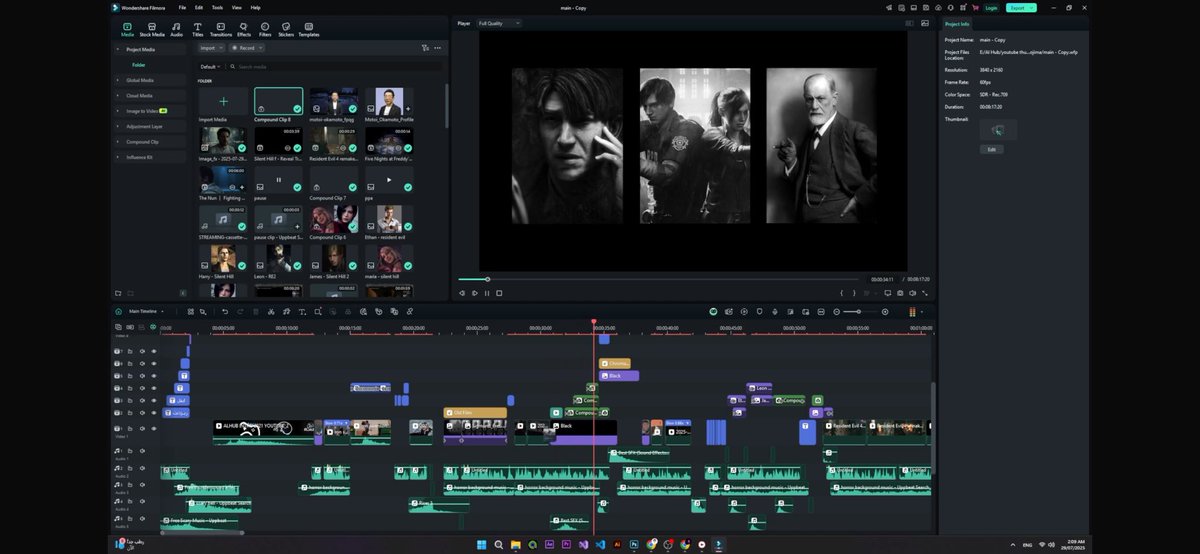Open the Default sort dropdown
The width and height of the screenshot is (1200, 554).
(210, 66)
